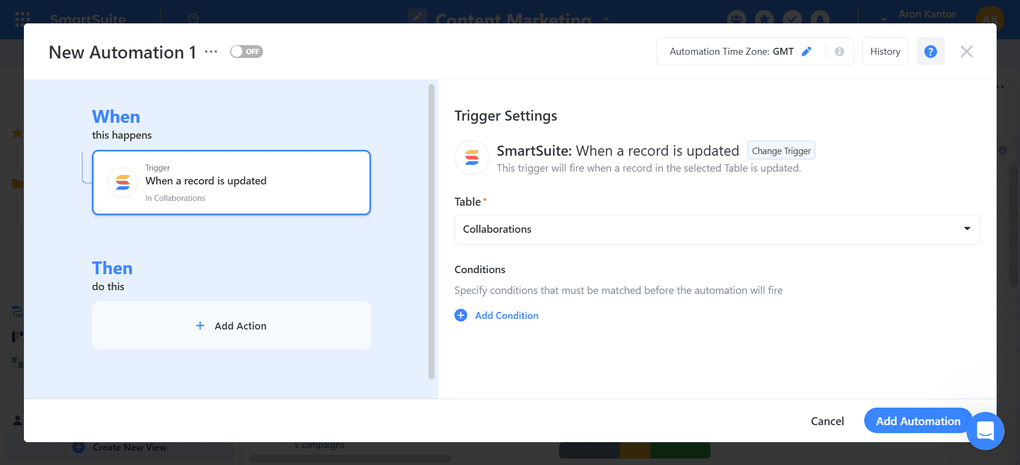Click Cancel at dialog bottom
This screenshot has width=1020, height=465.
827,421
